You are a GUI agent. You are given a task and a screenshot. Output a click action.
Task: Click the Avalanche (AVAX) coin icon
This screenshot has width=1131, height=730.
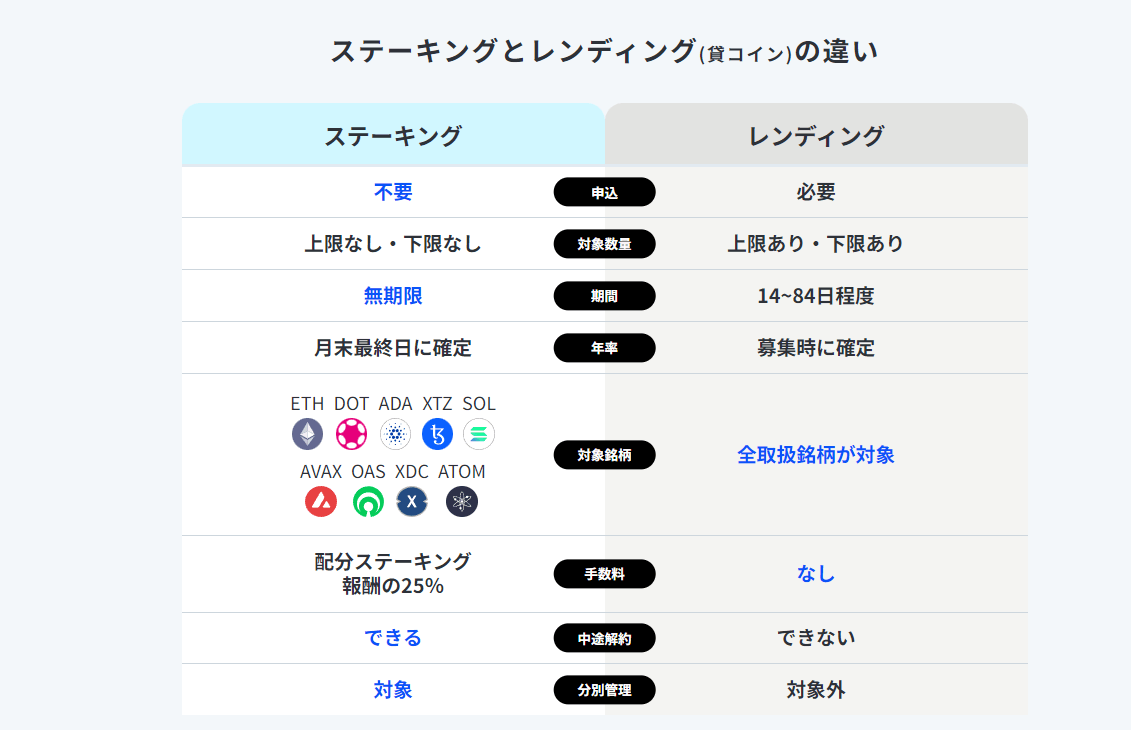click(321, 501)
